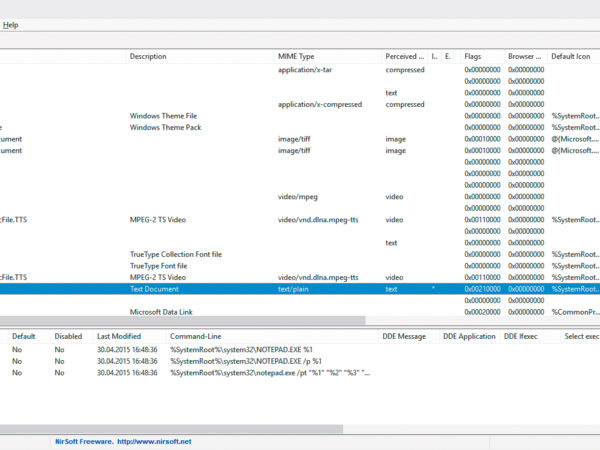
Task: Select the Microsoft Data Link row
Action: click(161, 312)
